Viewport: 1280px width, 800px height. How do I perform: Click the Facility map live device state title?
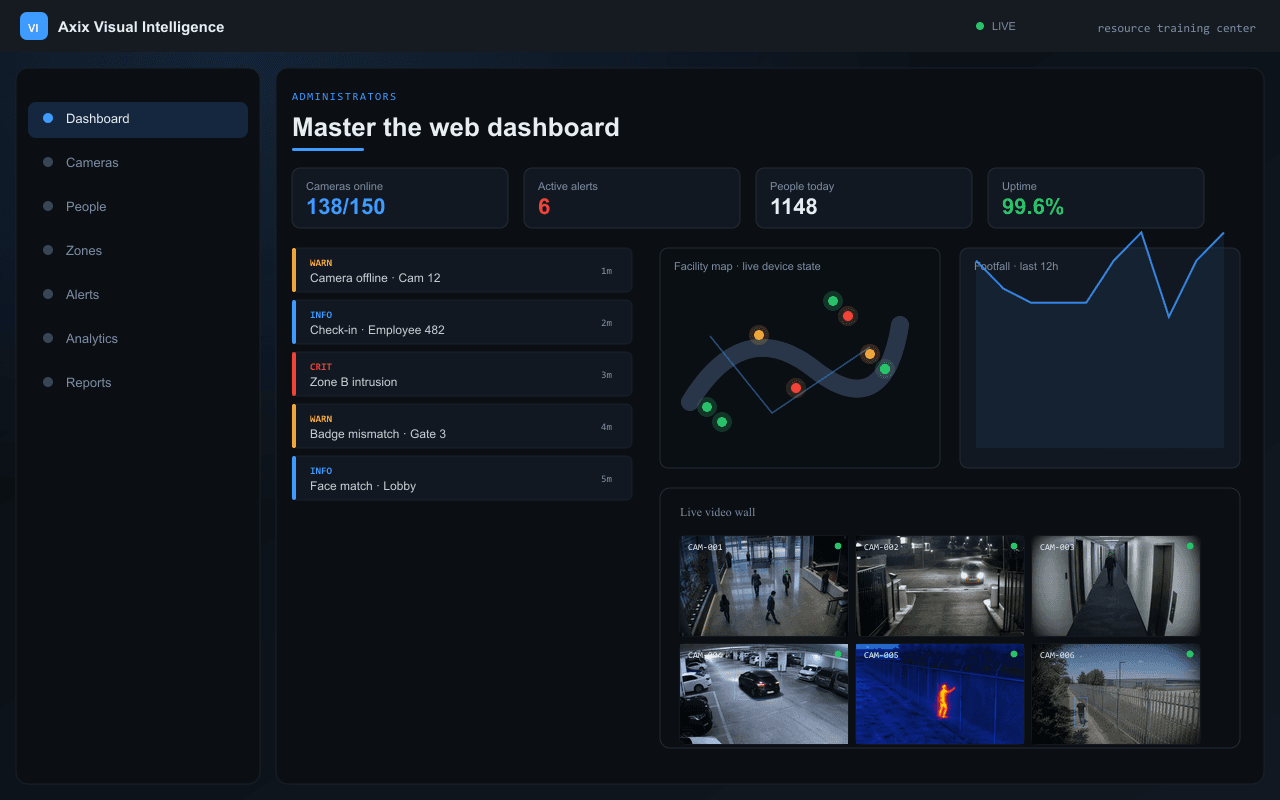747,266
